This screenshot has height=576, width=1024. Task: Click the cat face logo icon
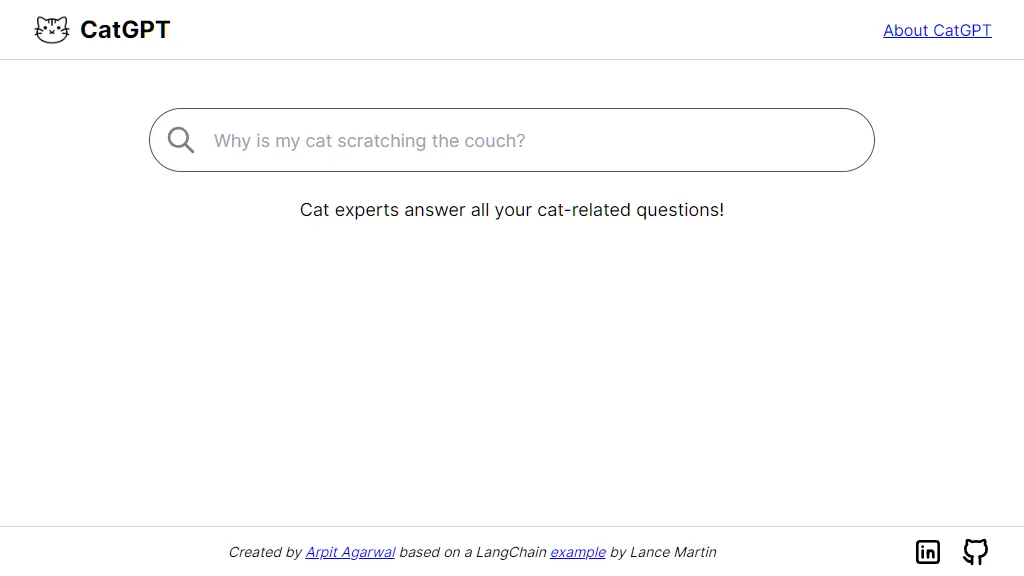[x=52, y=30]
